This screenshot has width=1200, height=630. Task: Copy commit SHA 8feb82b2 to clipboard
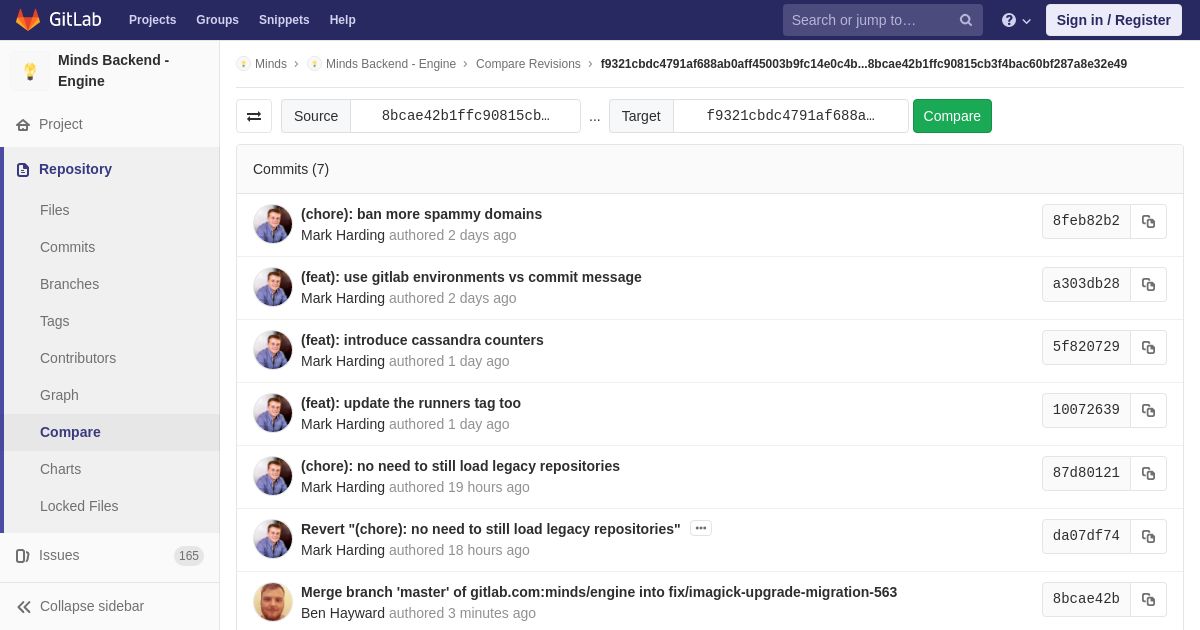coord(1148,221)
